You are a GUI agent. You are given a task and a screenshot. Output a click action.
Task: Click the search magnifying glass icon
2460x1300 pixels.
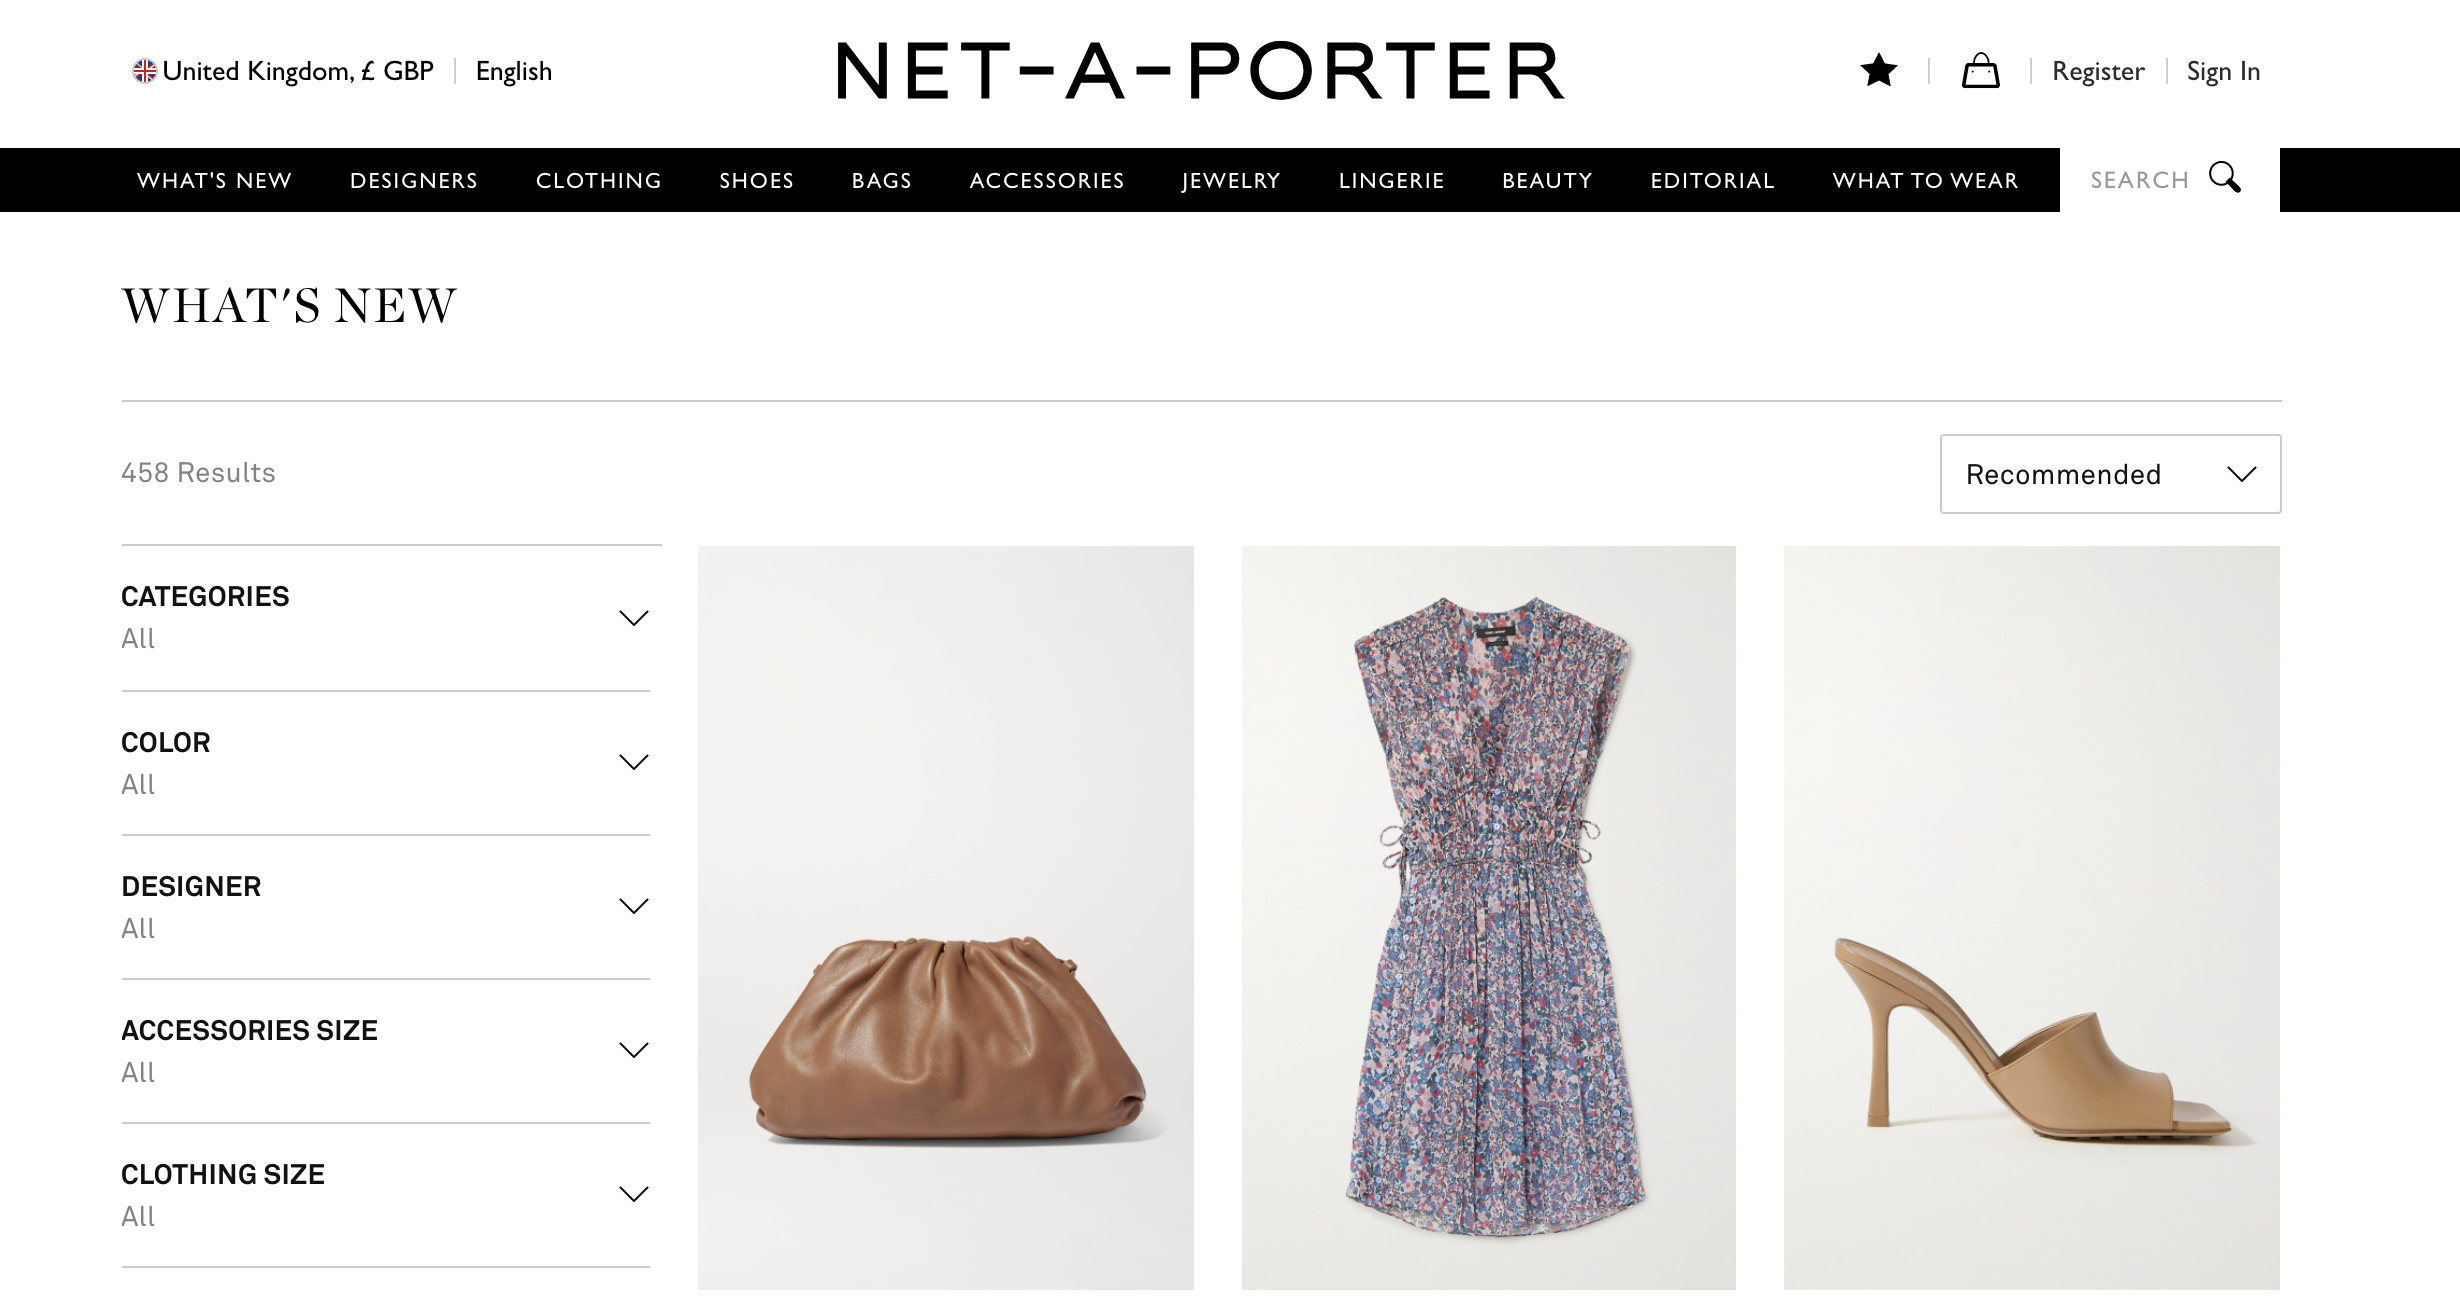pyautogui.click(x=2225, y=178)
